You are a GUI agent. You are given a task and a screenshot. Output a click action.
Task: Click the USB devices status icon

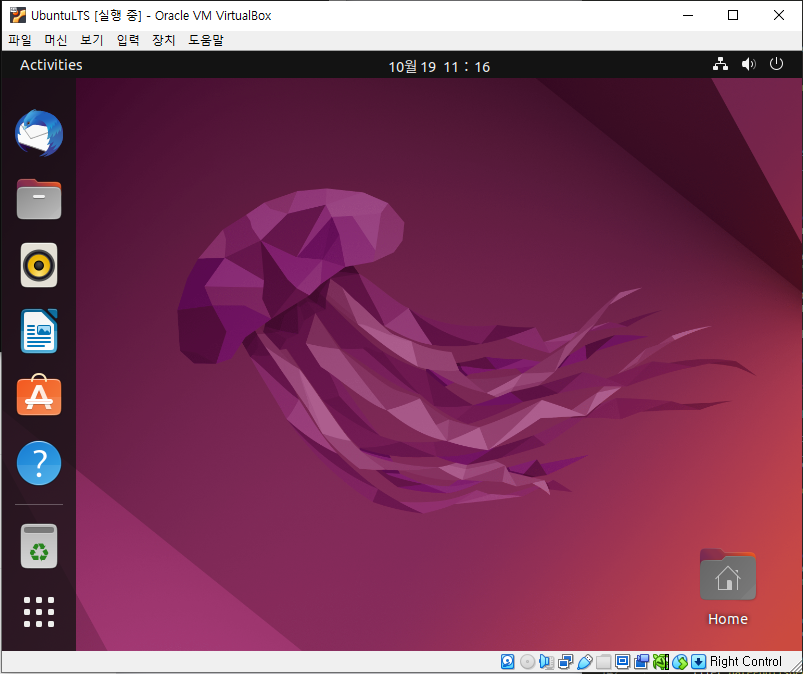585,662
